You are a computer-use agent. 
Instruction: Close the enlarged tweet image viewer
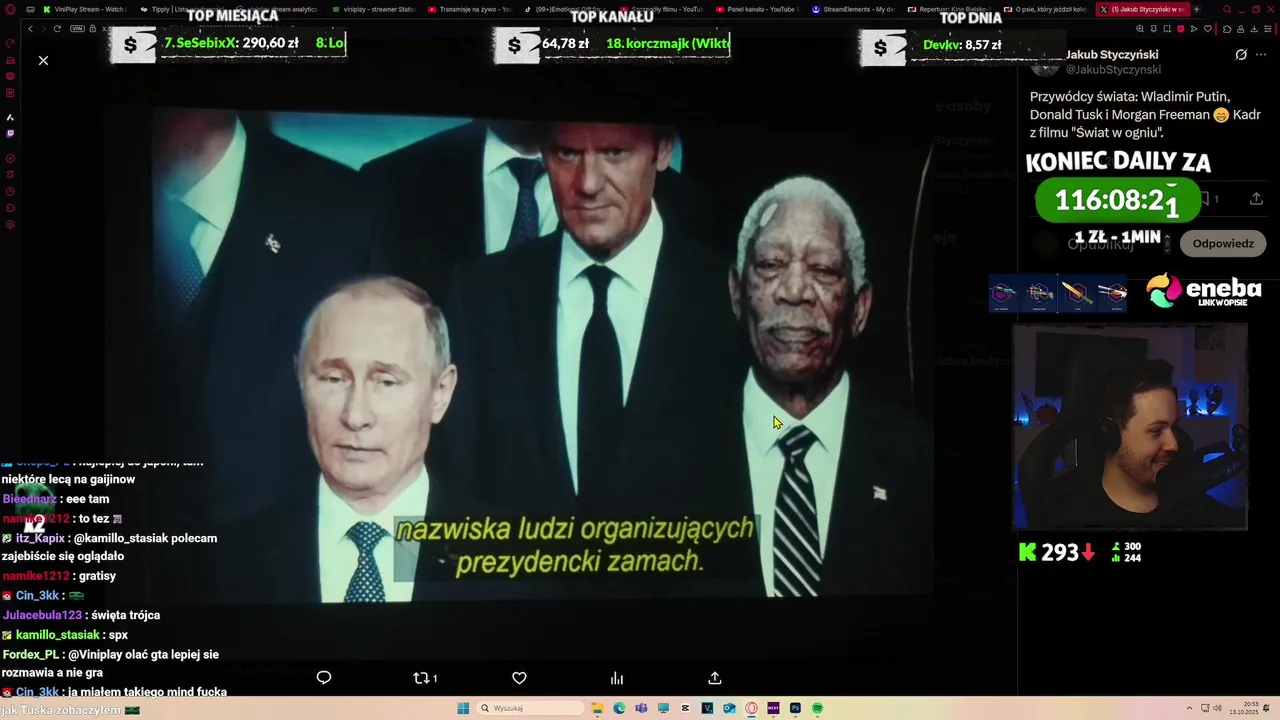(x=43, y=61)
